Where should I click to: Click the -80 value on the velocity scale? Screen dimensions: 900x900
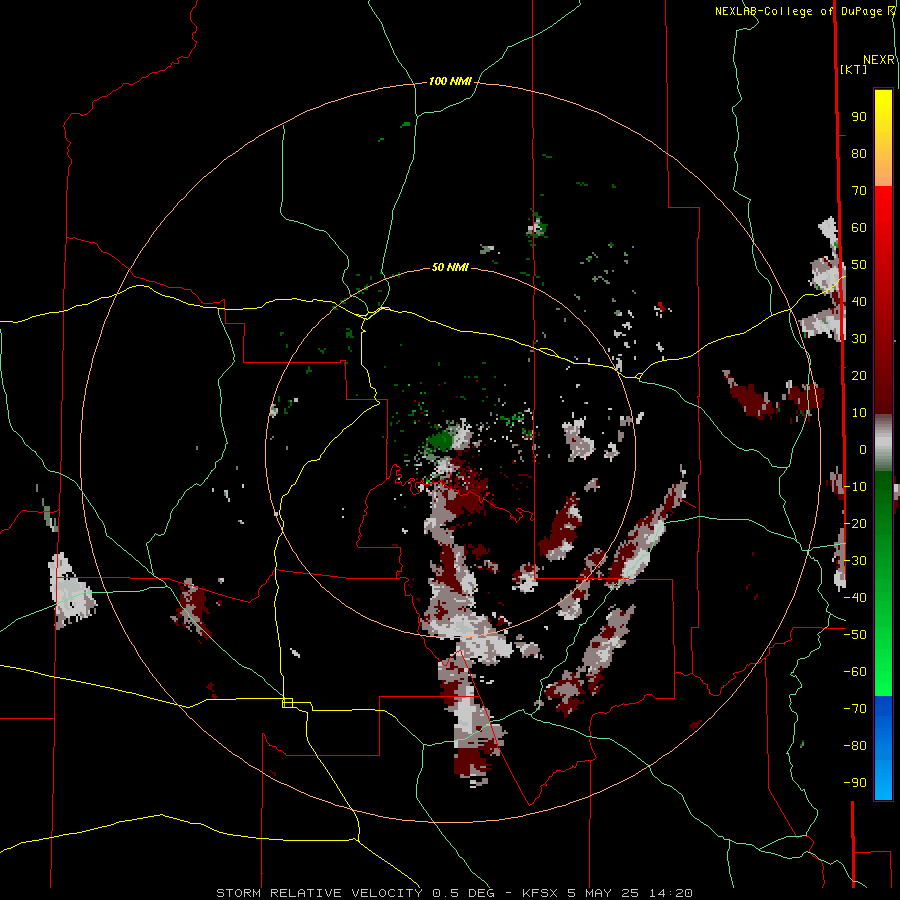(855, 746)
